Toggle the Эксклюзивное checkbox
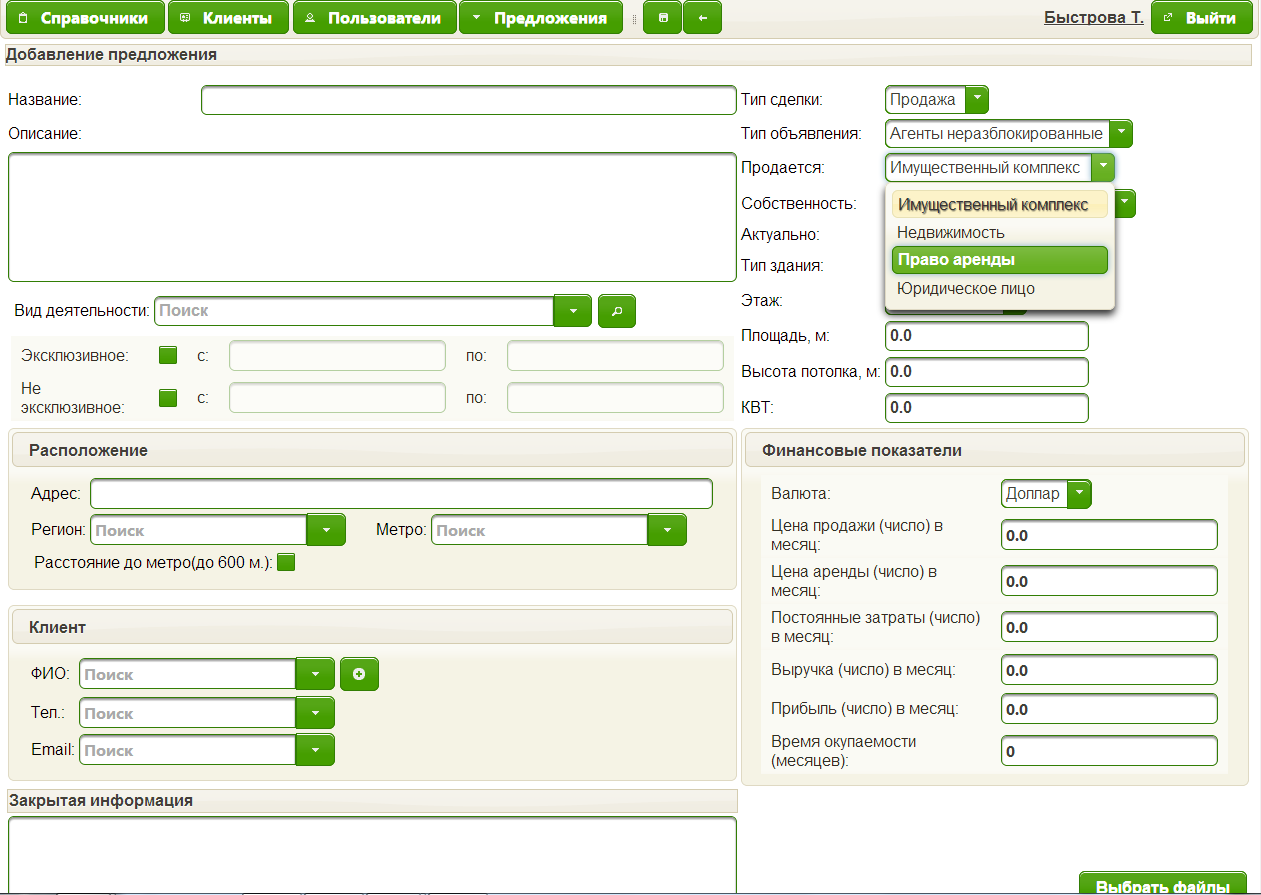Image resolution: width=1261 pixels, height=895 pixels. pyautogui.click(x=168, y=354)
